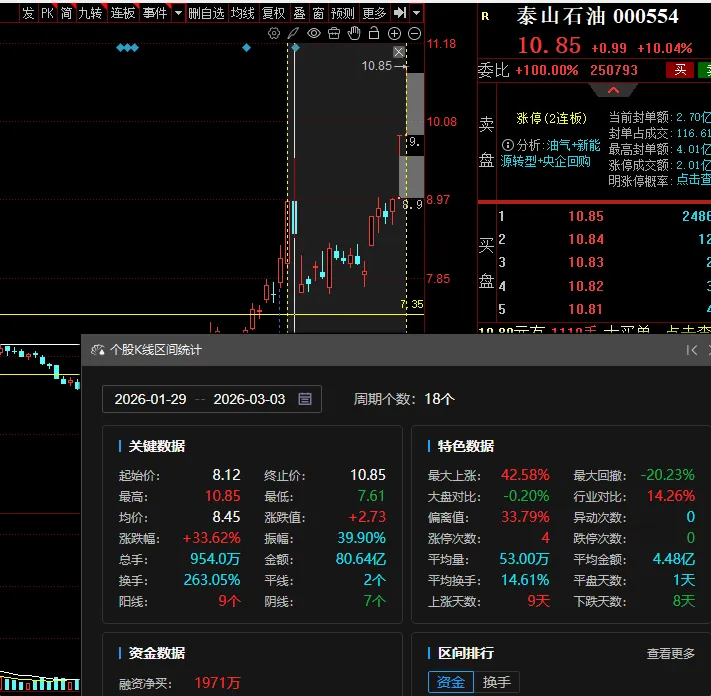Viewport: 711px width, 696px height.
Task: Edit the start date 2026-01-29
Action: (150, 399)
